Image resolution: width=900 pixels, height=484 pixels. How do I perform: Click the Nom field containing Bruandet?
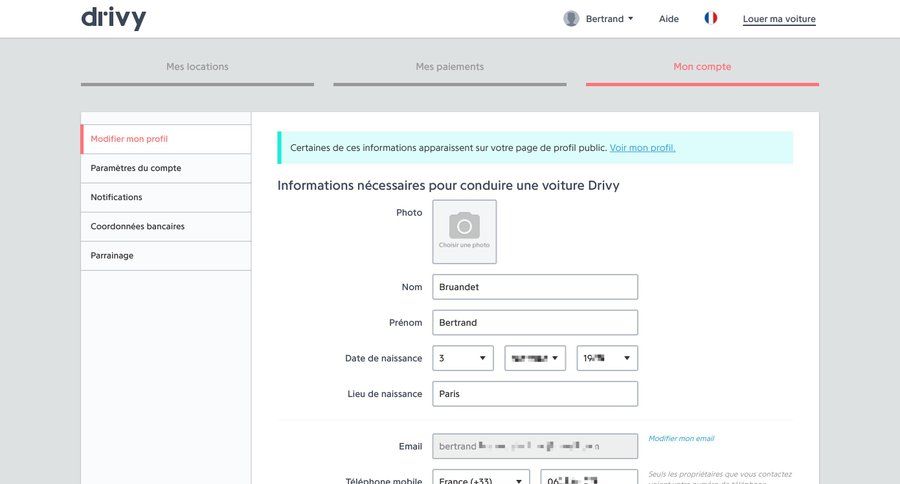535,287
